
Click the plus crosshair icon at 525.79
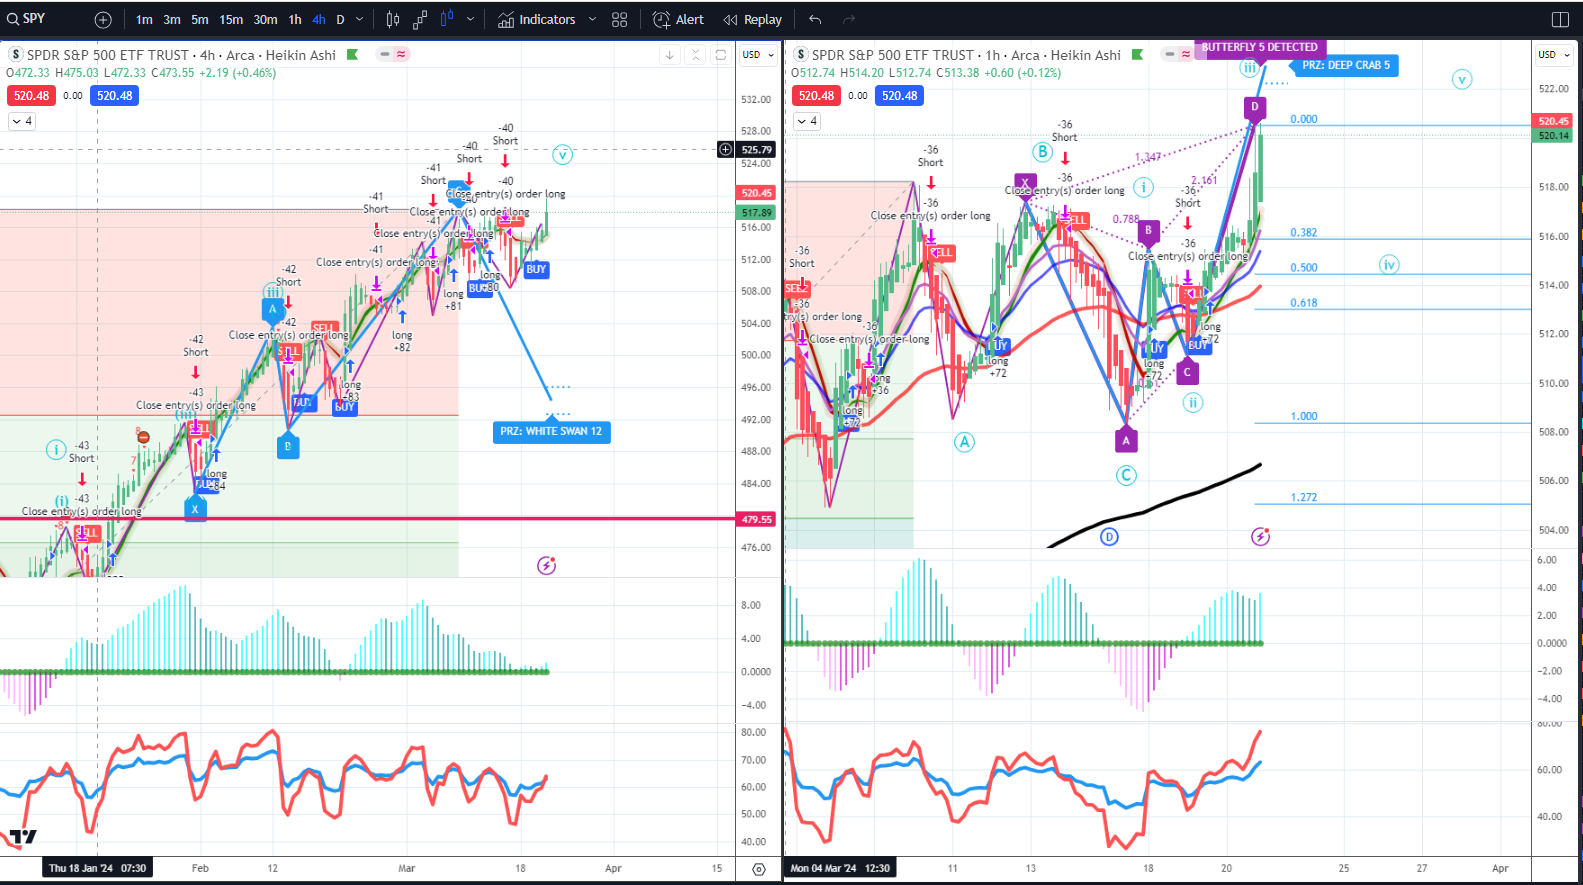(725, 150)
